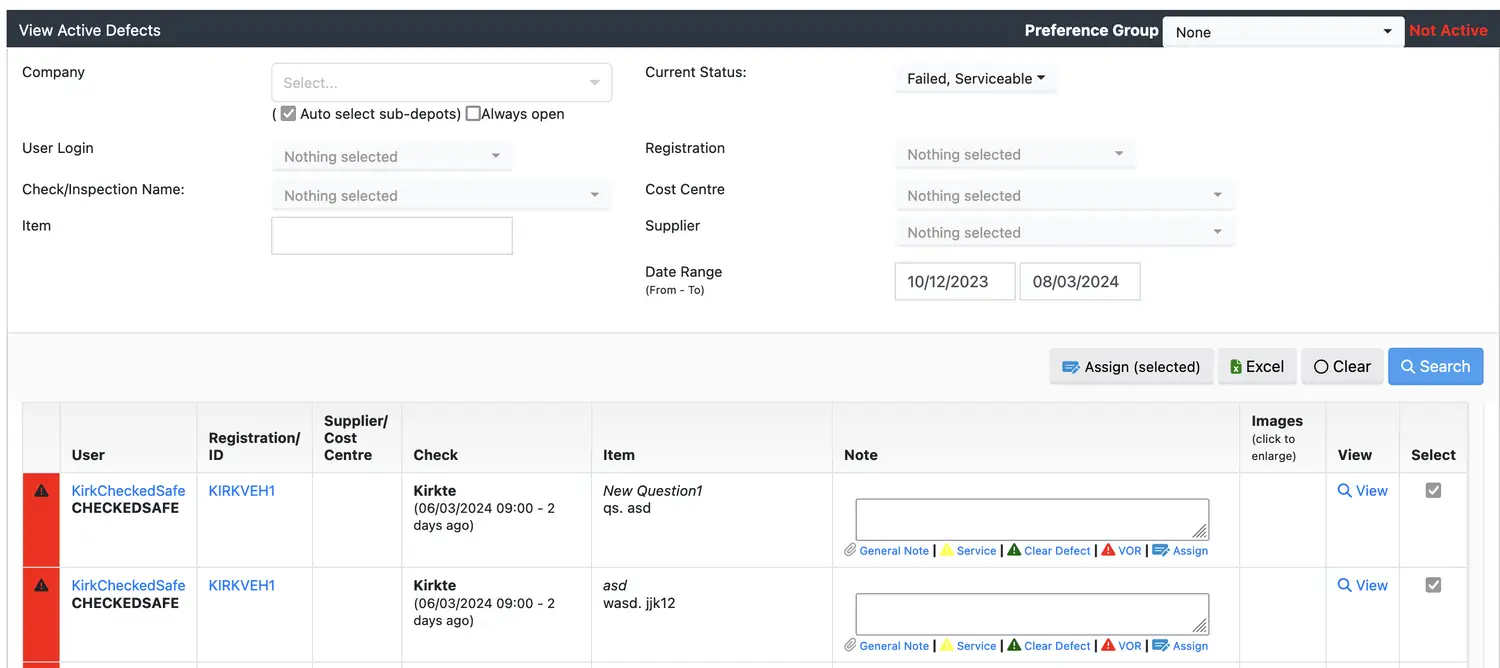Click the warning icon in second defect row
The image size is (1500, 668).
pyautogui.click(x=41, y=586)
